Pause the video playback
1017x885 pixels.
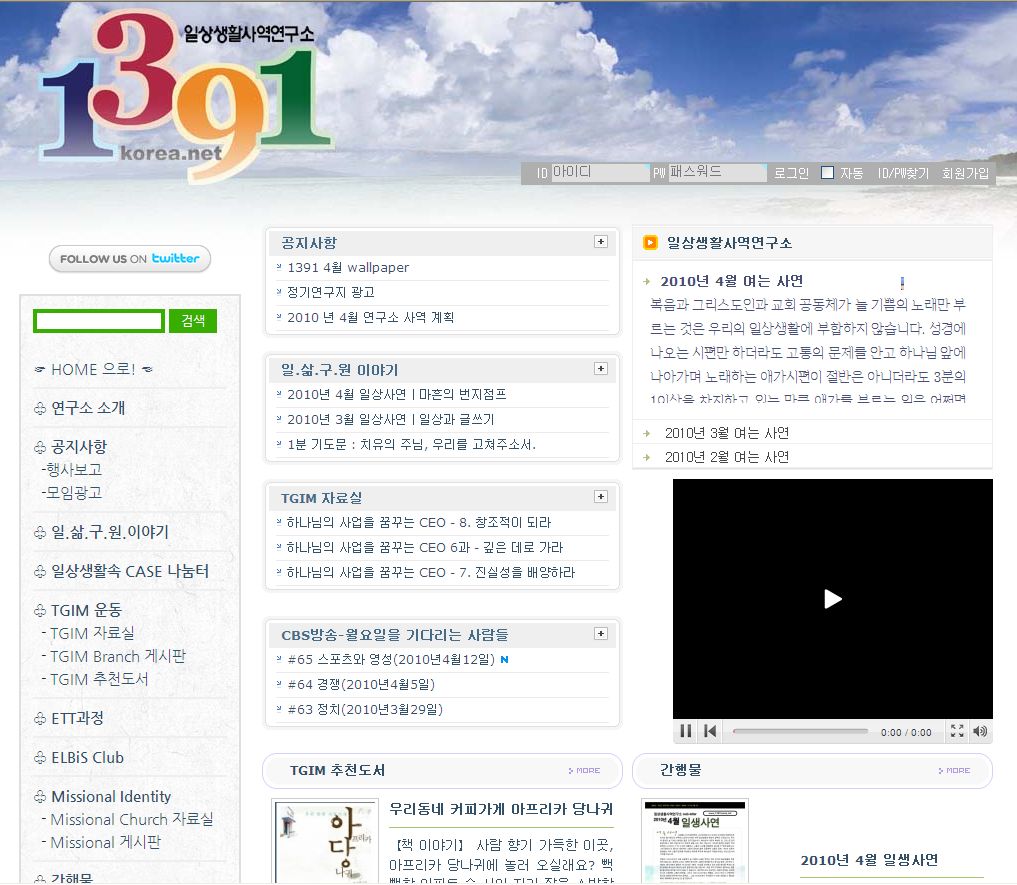pos(685,731)
